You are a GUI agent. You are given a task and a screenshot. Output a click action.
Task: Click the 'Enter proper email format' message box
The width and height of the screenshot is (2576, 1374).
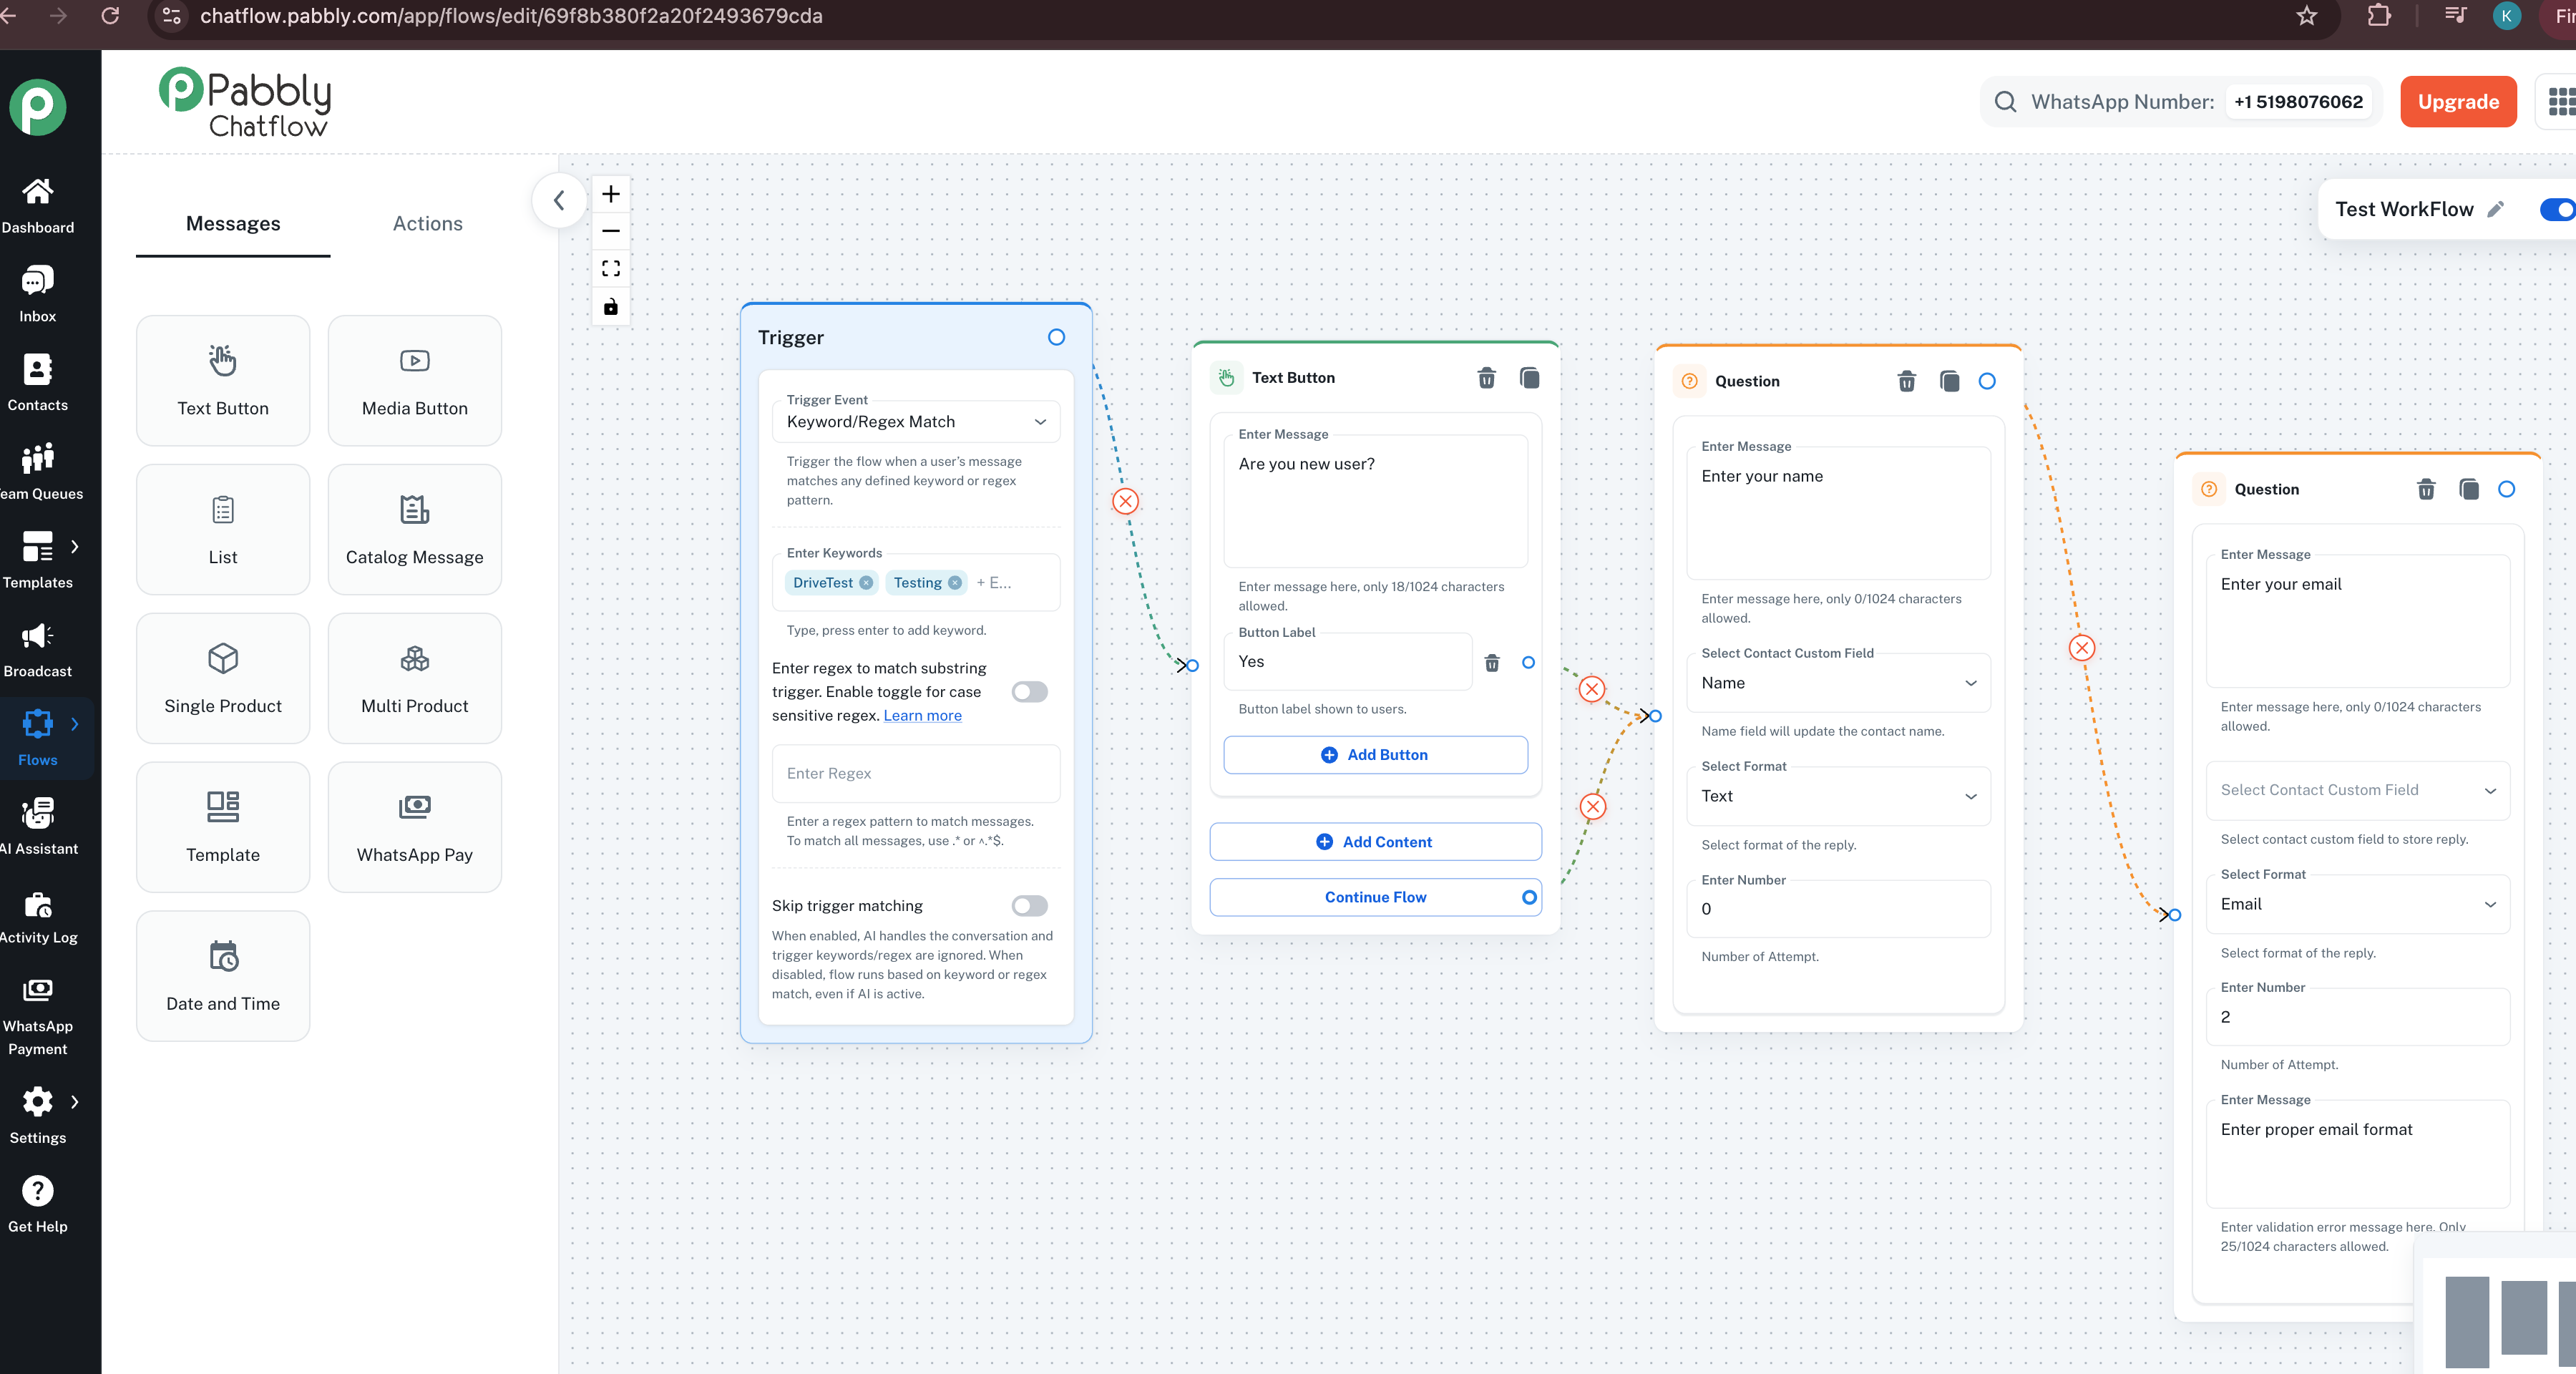coord(2358,1154)
